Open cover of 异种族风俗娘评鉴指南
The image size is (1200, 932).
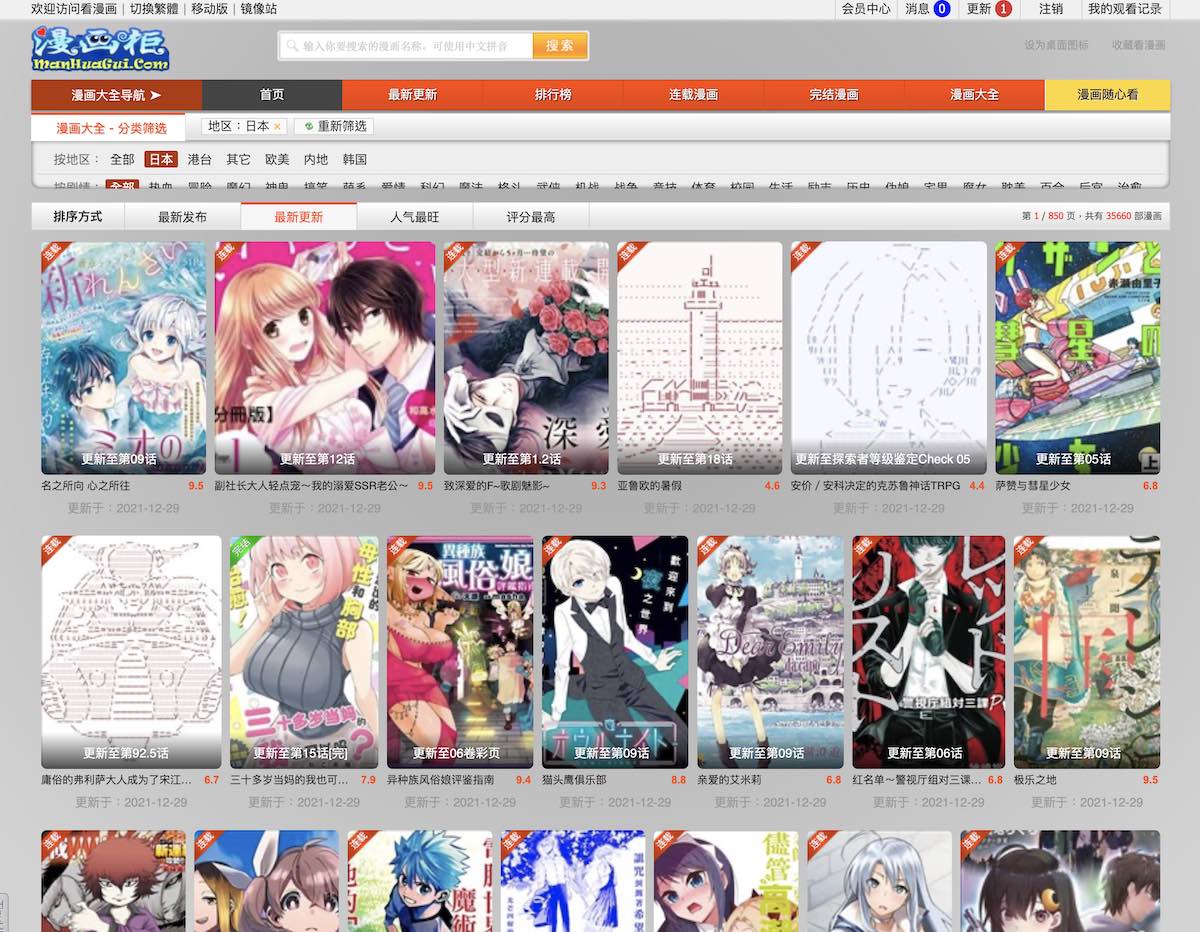(x=460, y=652)
